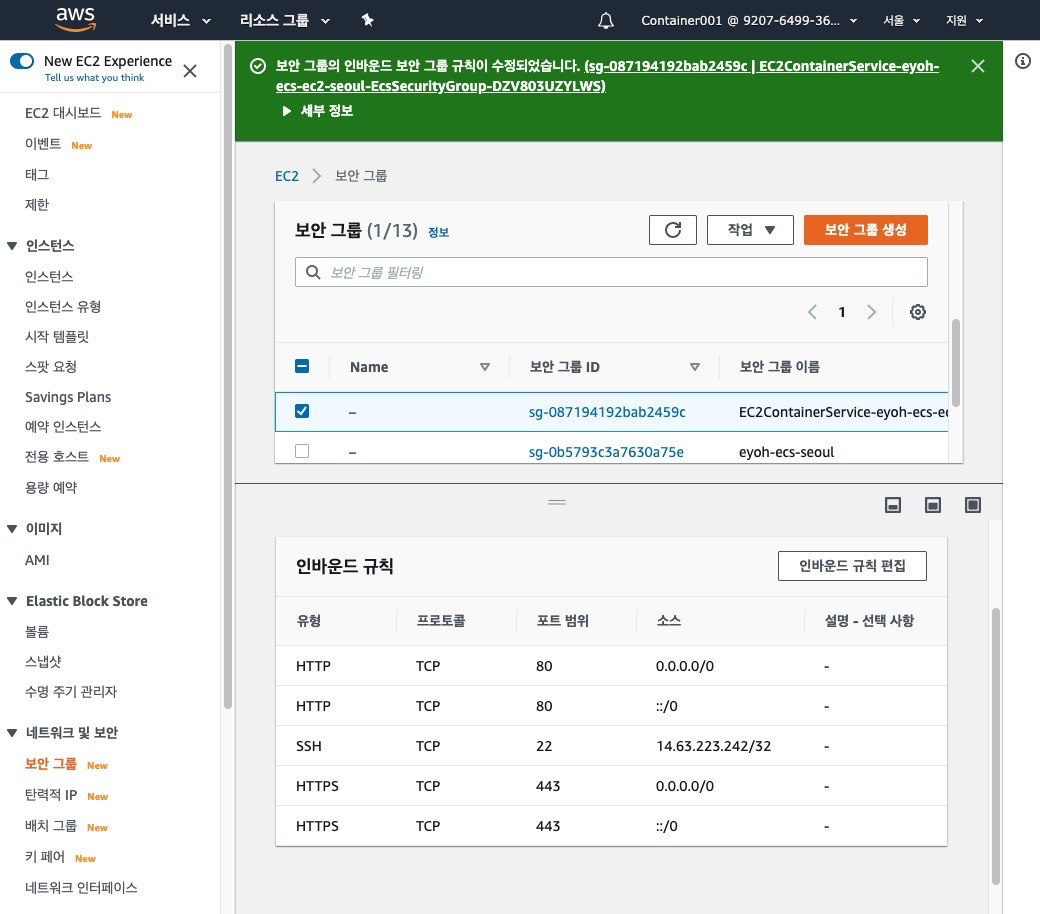Check the eyoh-ecs-seoul row checkbox
Screen dimensions: 1040x914
302,451
